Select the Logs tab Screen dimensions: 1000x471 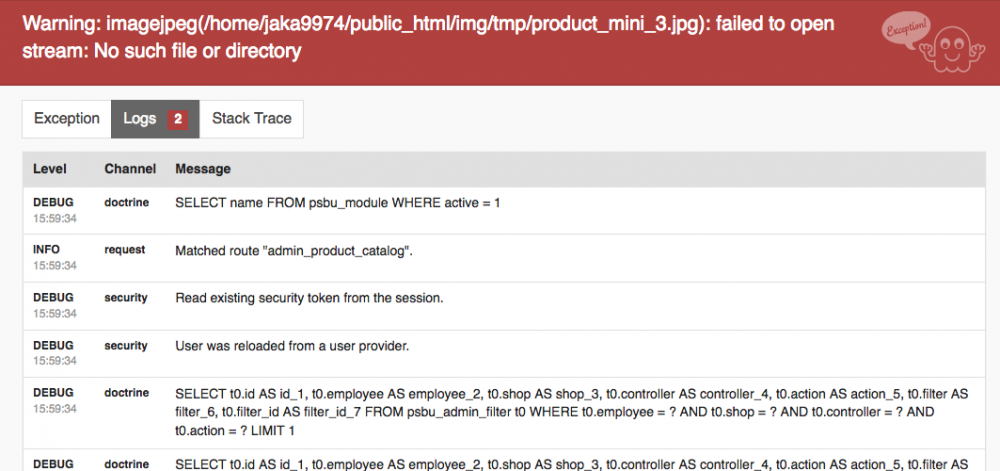coord(140,118)
